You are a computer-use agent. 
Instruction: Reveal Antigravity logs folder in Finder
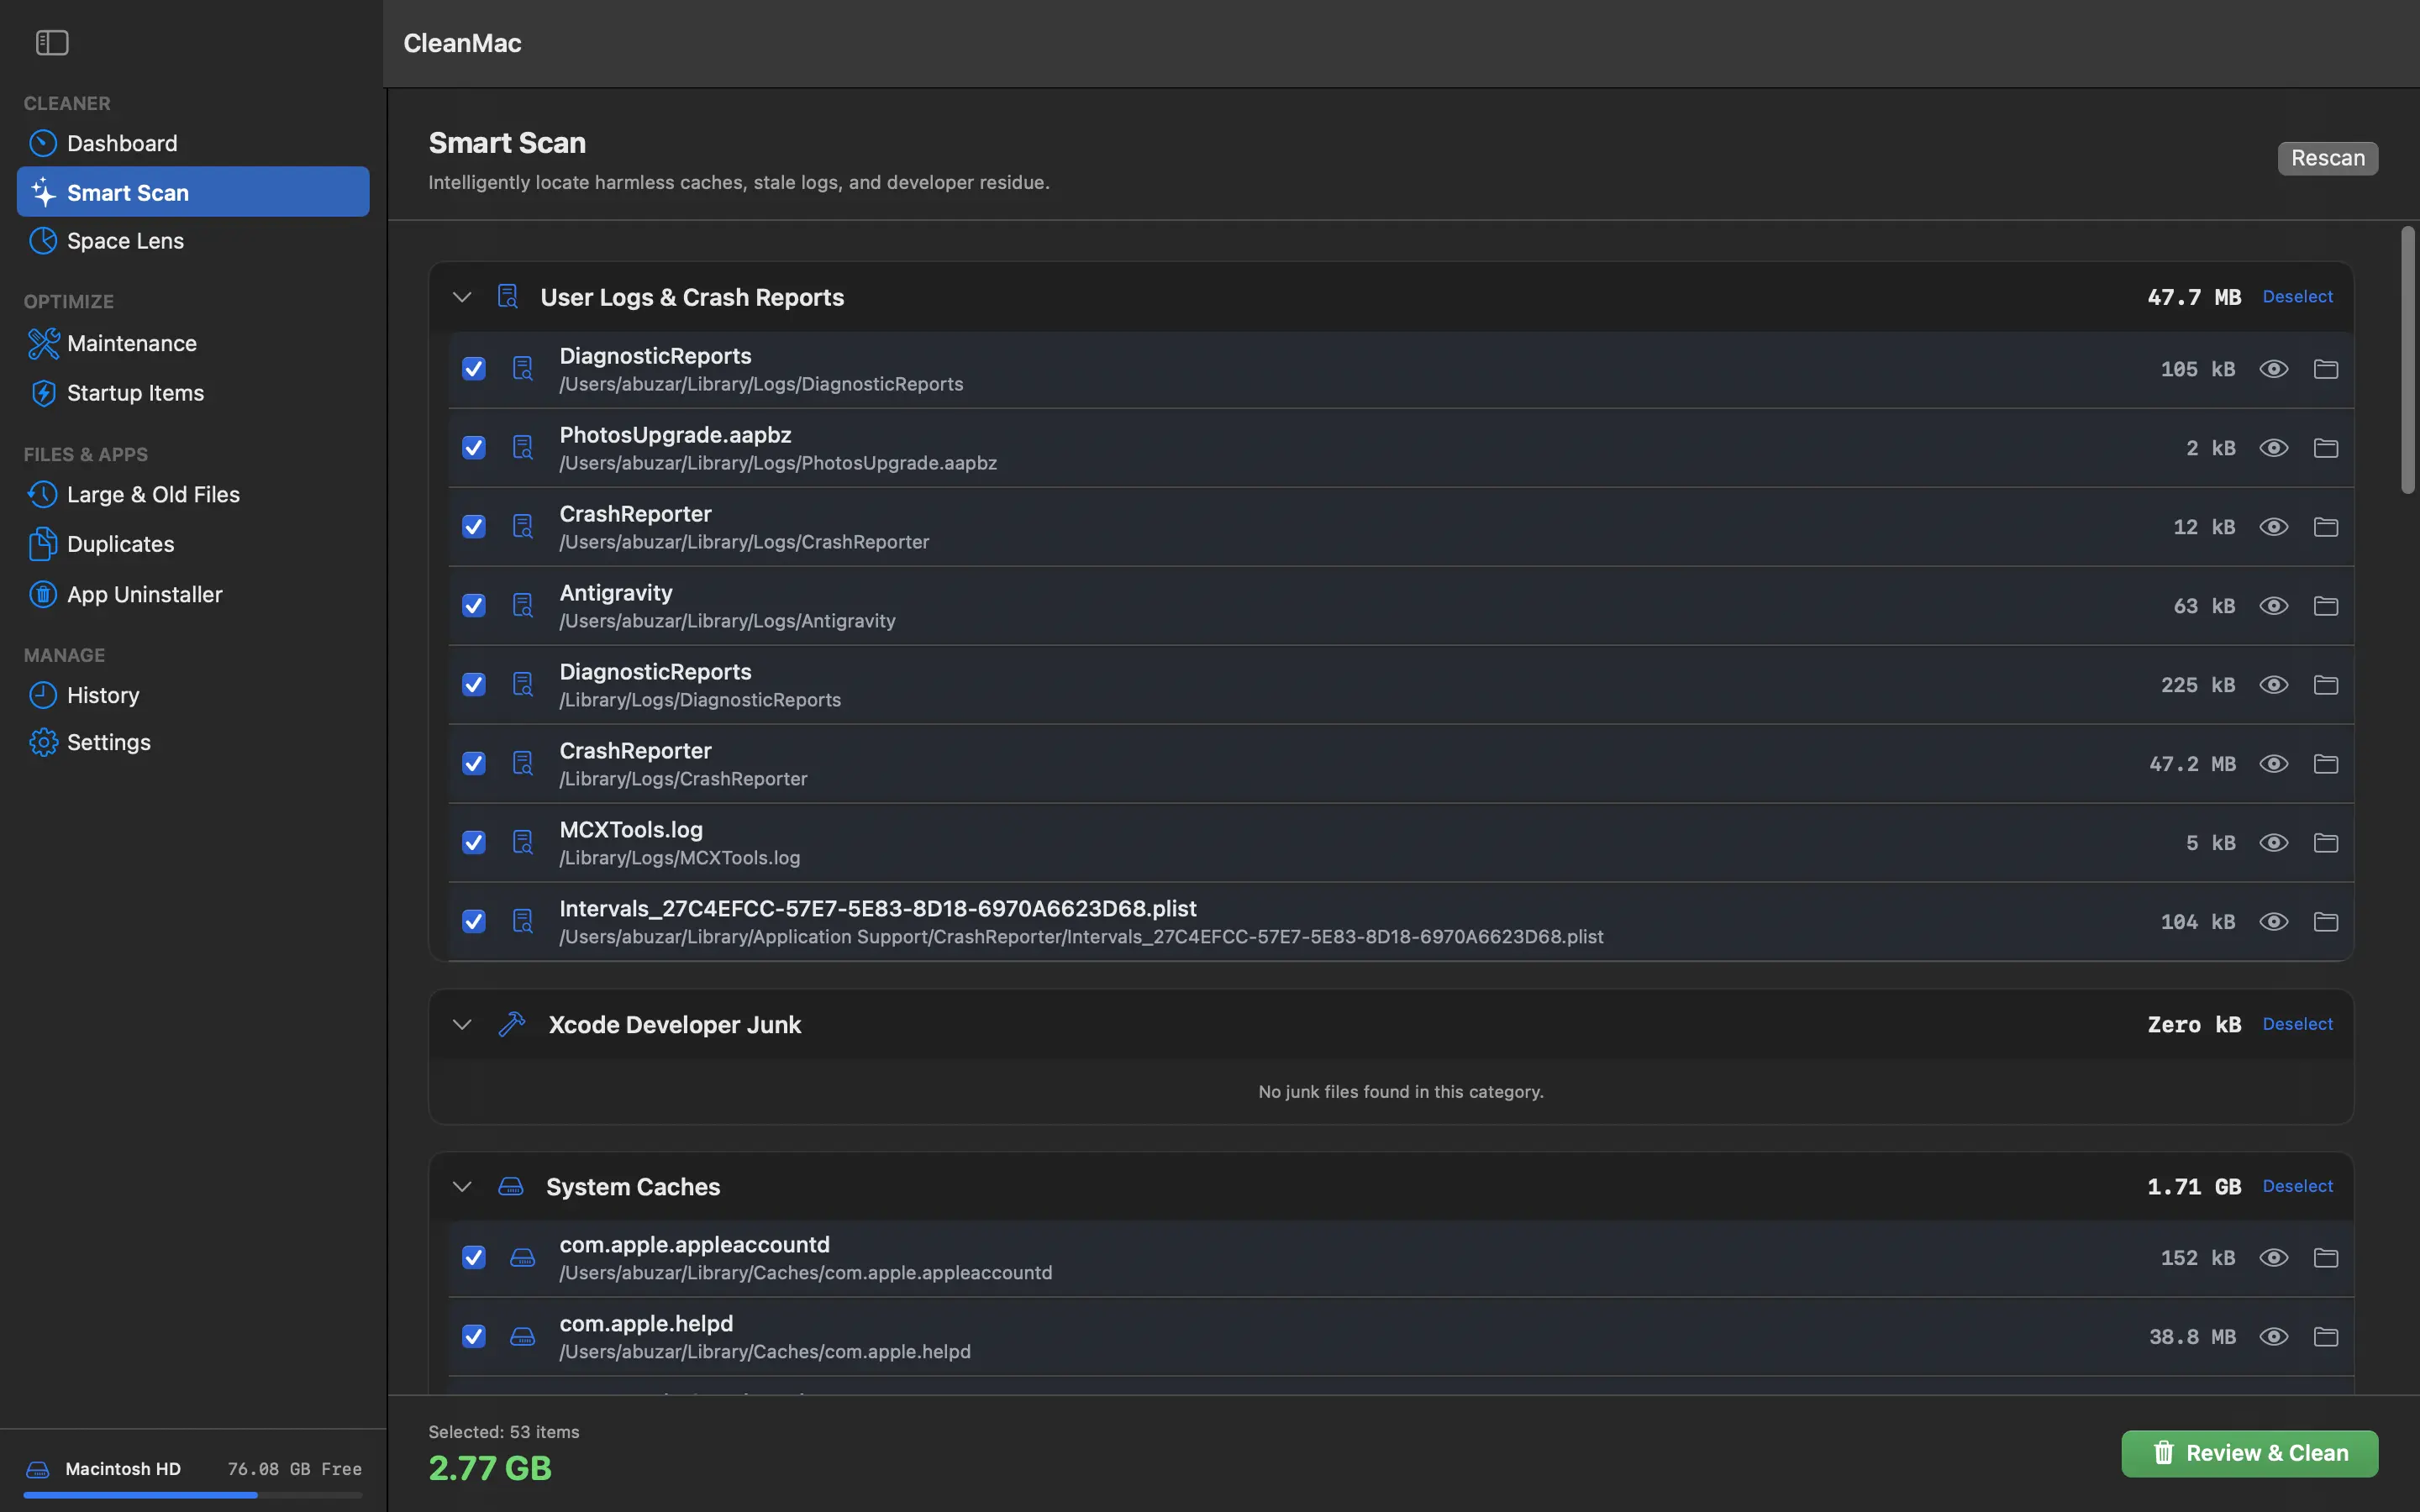pyautogui.click(x=2325, y=606)
